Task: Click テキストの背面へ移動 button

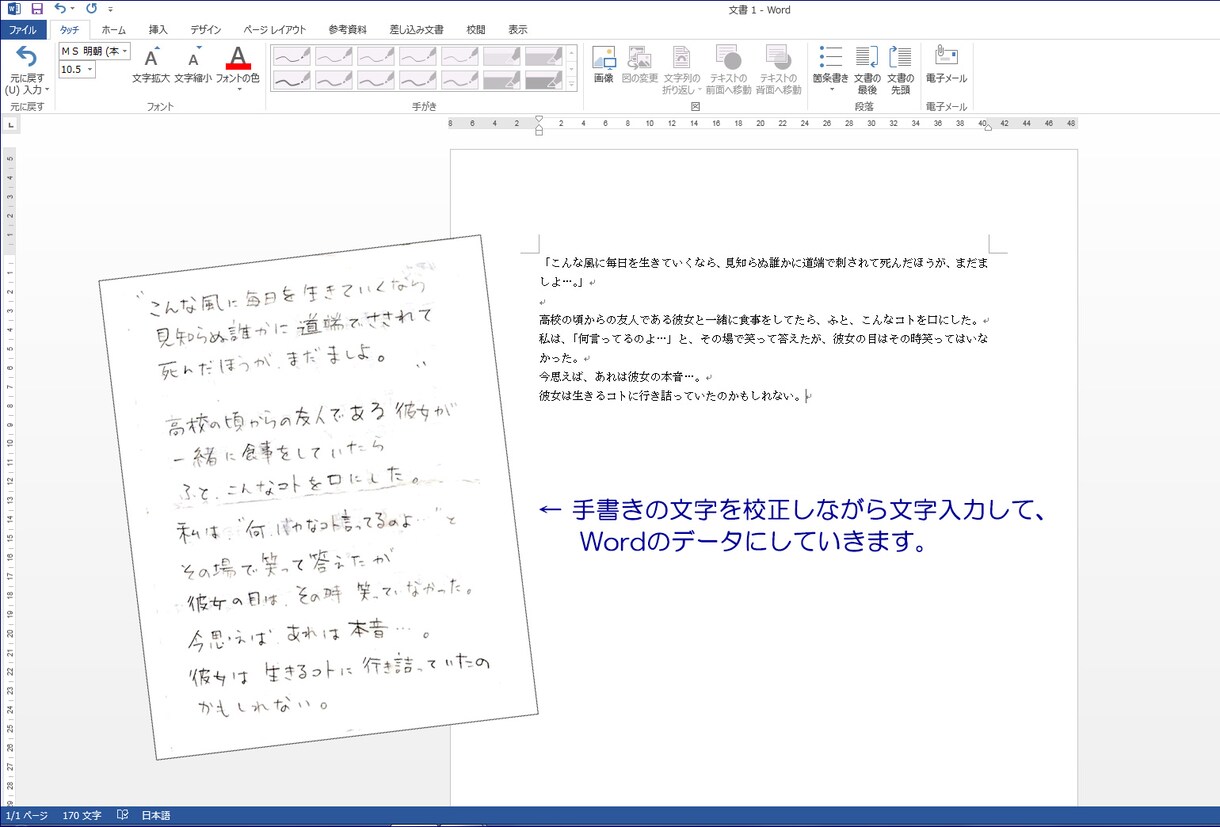Action: (x=779, y=70)
